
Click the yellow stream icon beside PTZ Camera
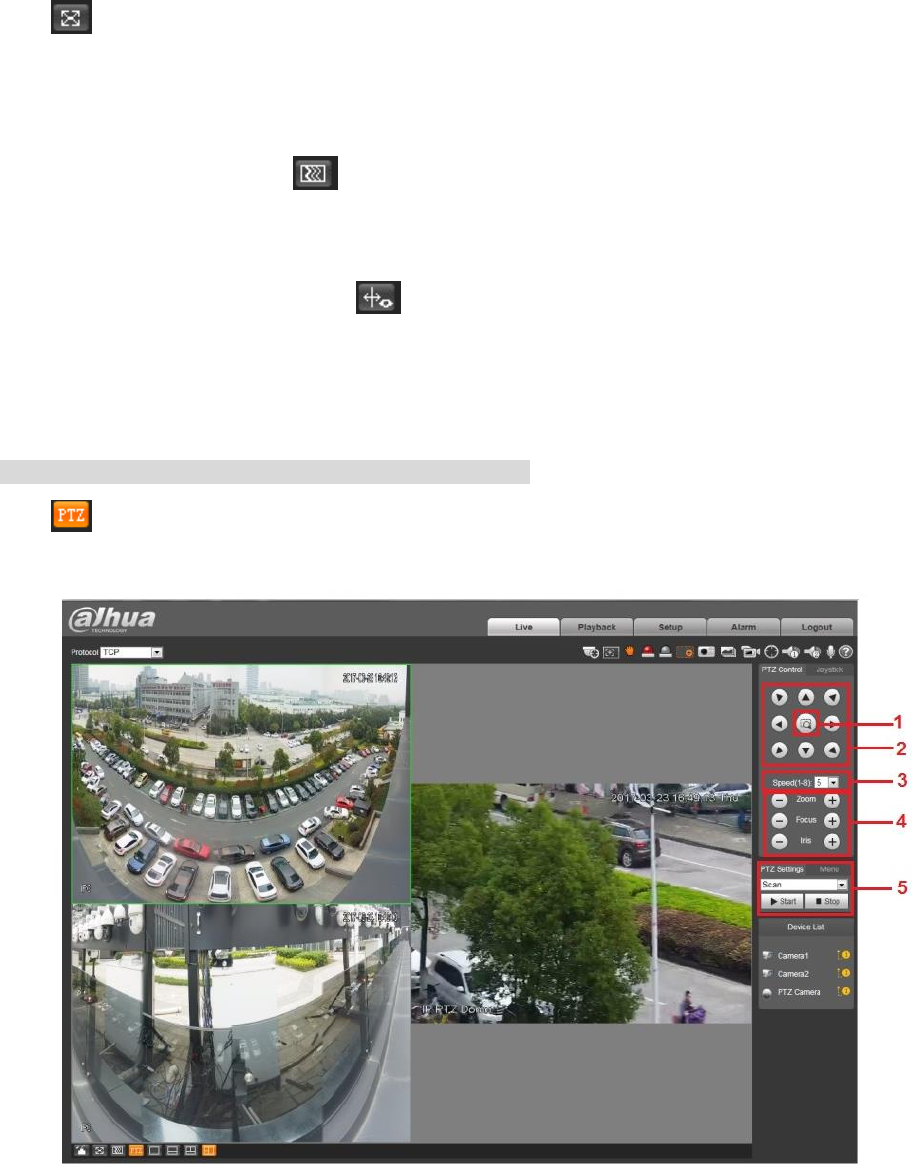[844, 991]
